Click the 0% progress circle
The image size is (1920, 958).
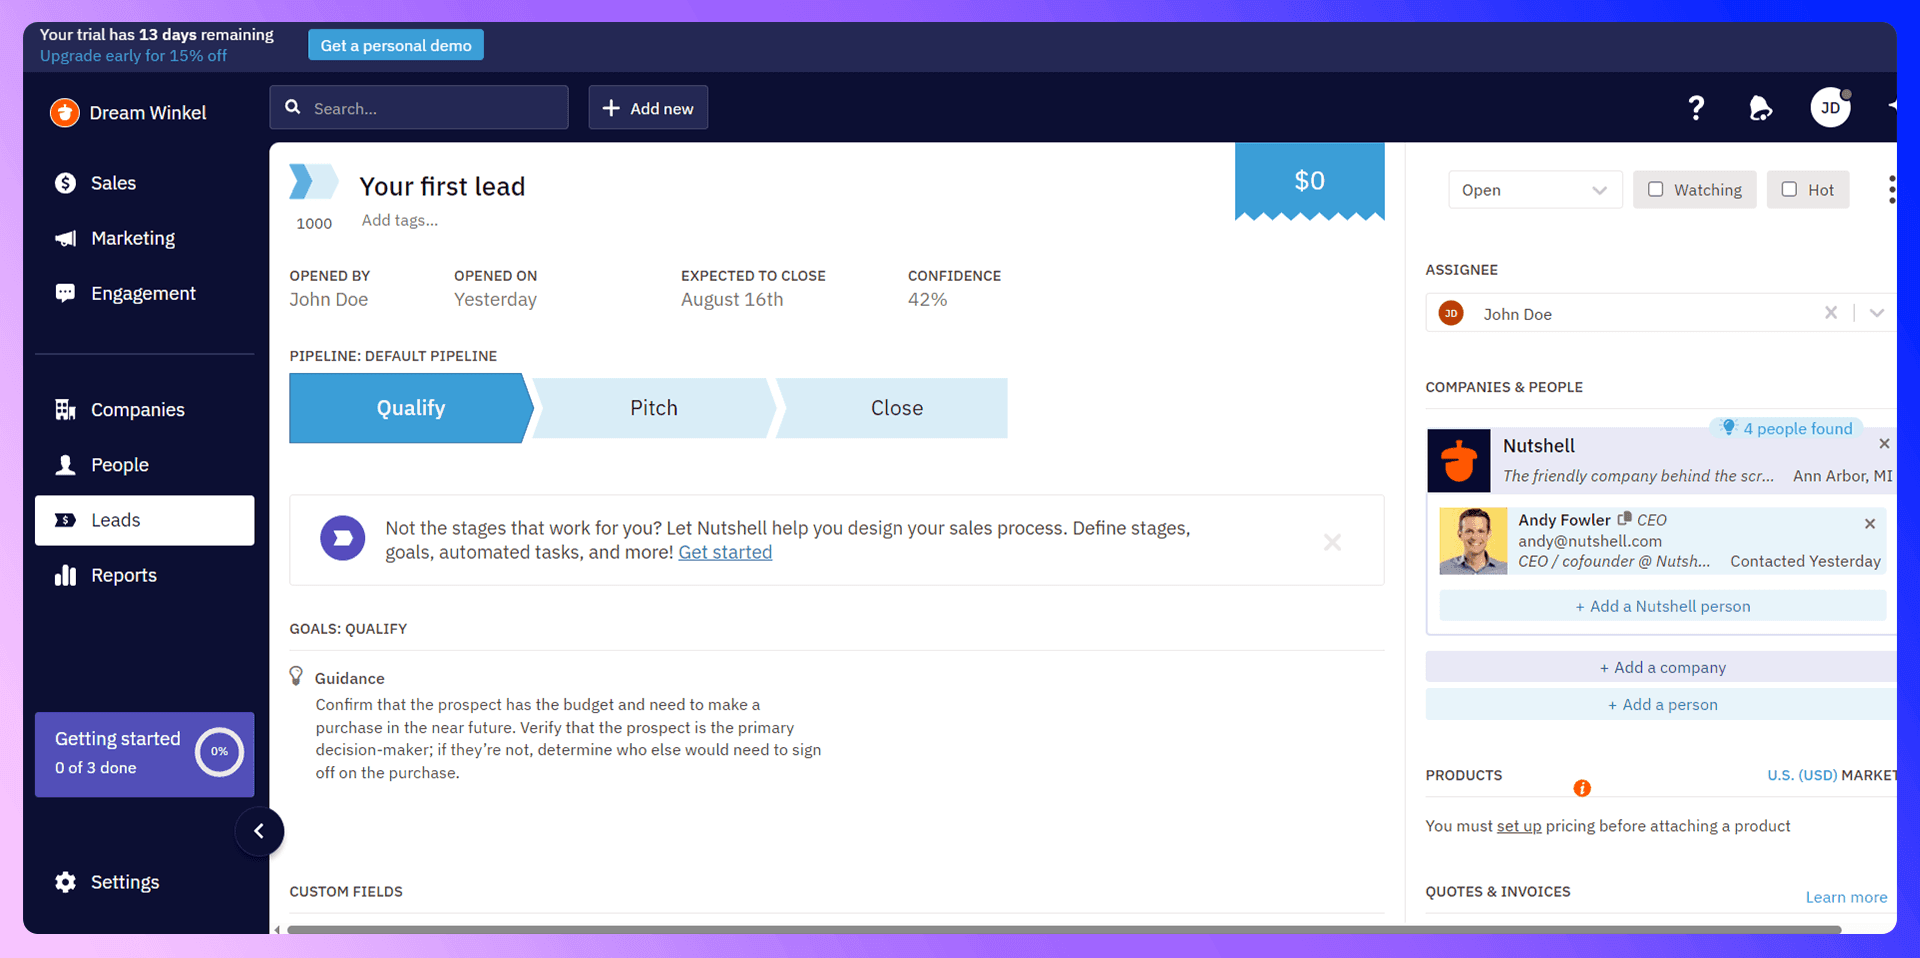219,752
